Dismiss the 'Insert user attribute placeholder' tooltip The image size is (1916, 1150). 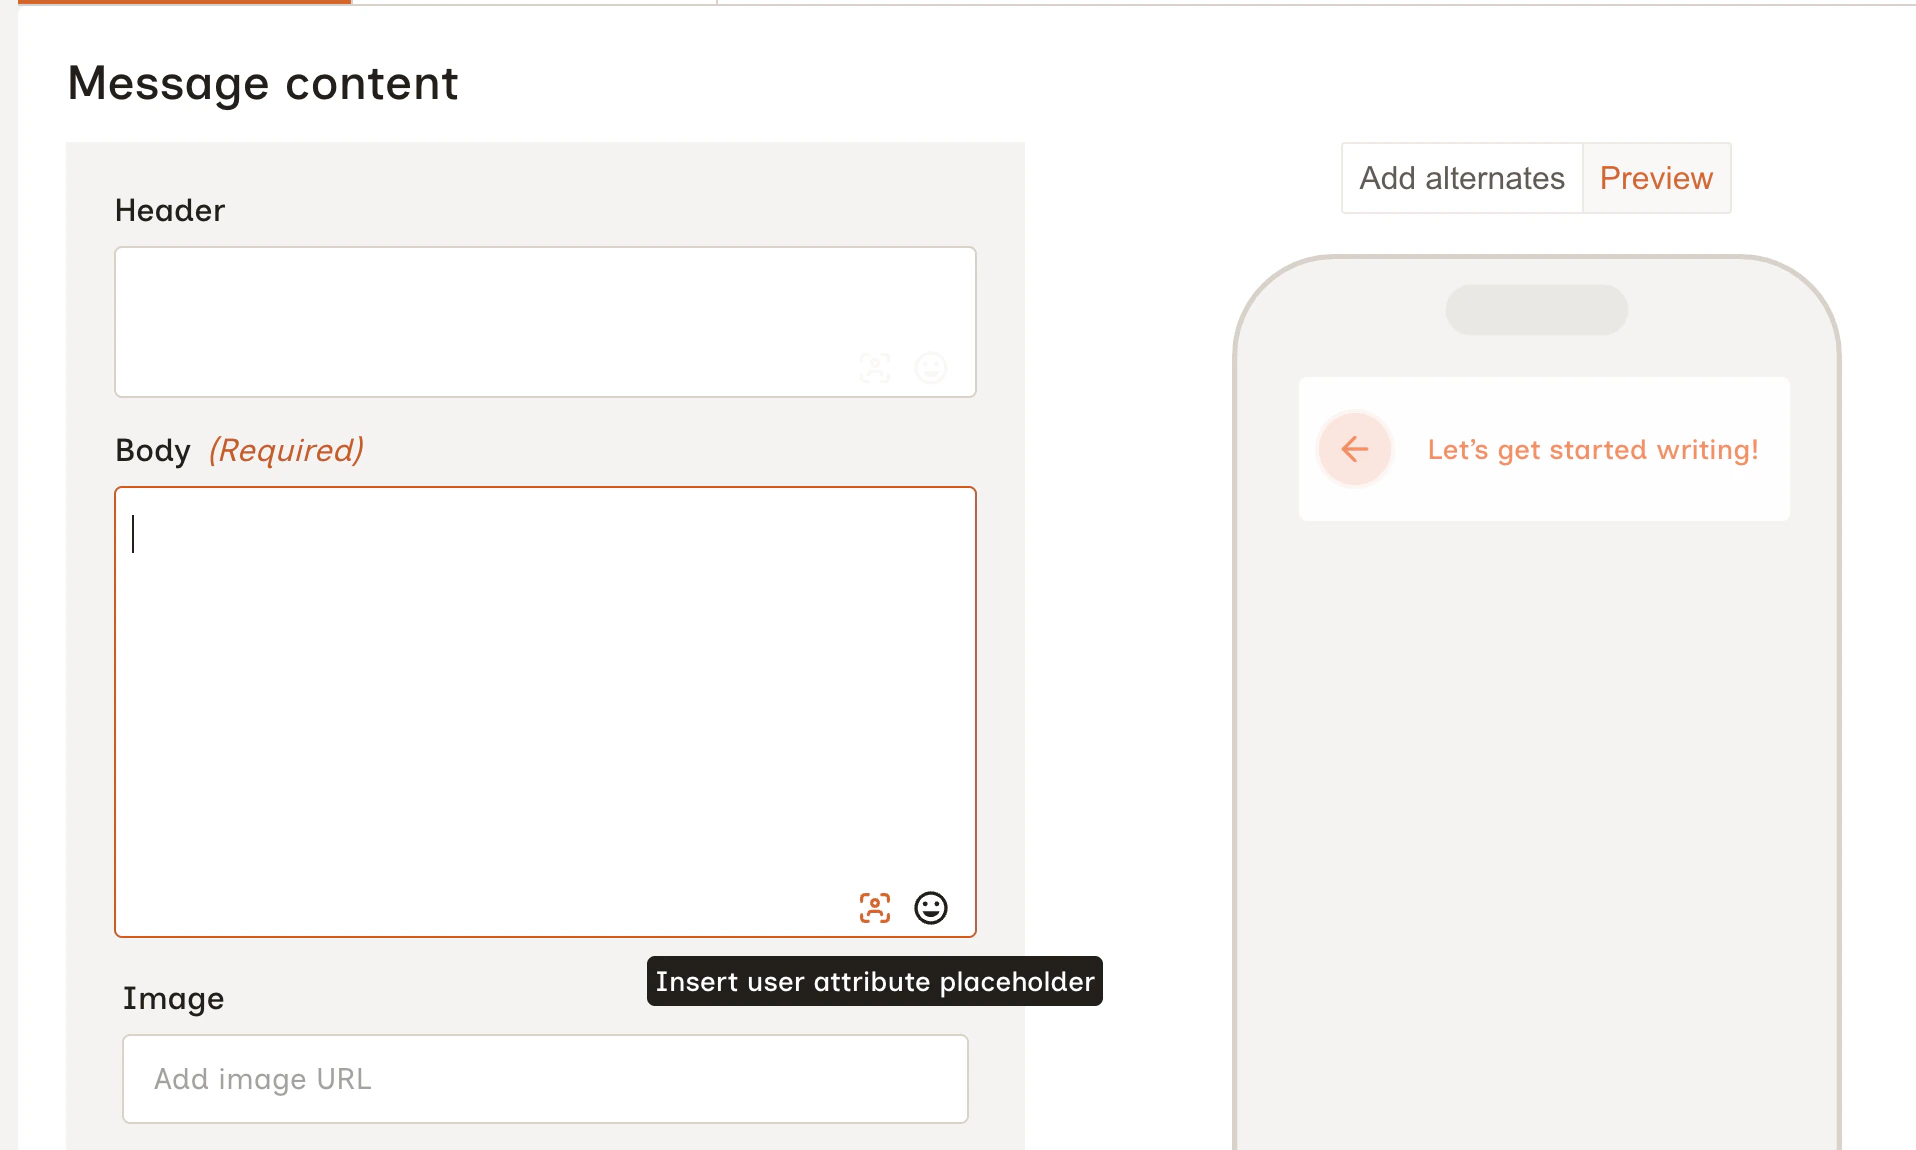coord(874,981)
